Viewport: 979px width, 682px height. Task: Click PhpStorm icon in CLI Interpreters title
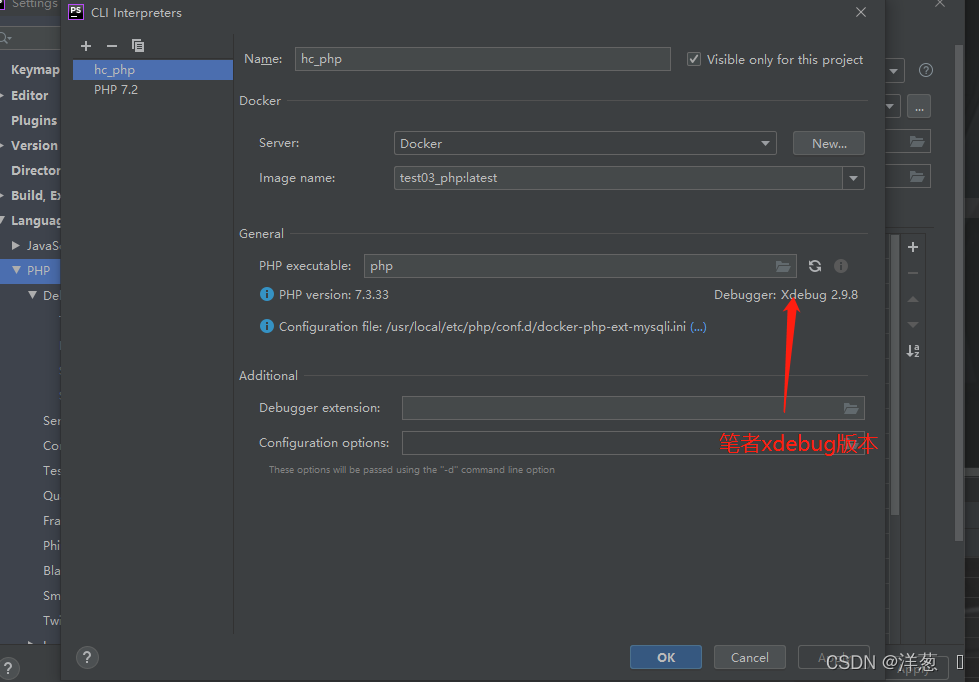(76, 12)
